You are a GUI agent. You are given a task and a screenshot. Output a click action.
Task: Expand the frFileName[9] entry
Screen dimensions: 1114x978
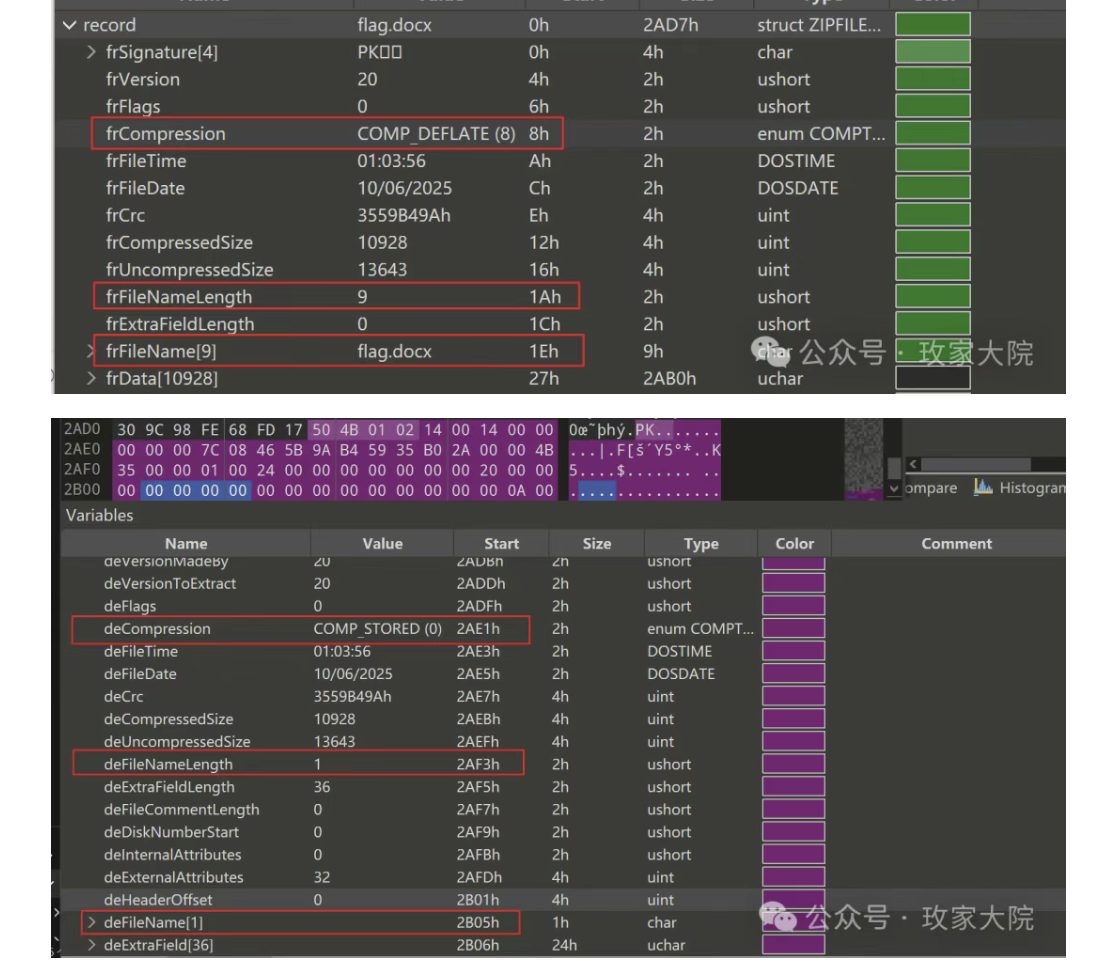coord(92,351)
